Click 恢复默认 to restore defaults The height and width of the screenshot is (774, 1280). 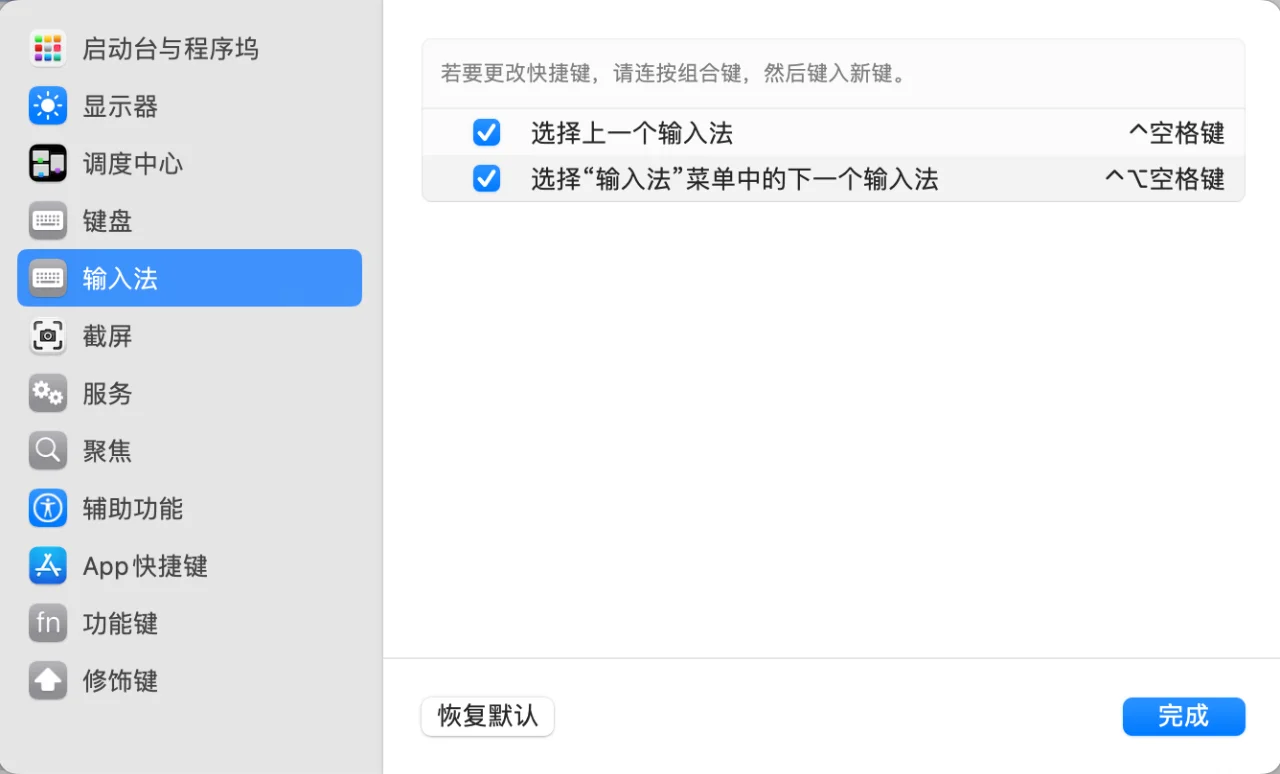(487, 716)
